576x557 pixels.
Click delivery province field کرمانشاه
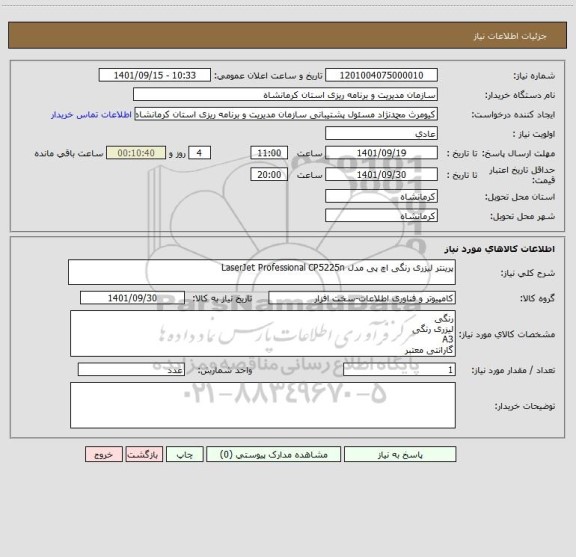[381, 196]
